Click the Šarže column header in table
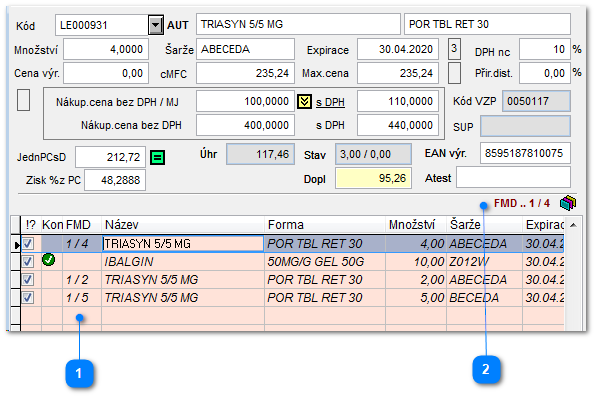This screenshot has width=596, height=399. [484, 225]
